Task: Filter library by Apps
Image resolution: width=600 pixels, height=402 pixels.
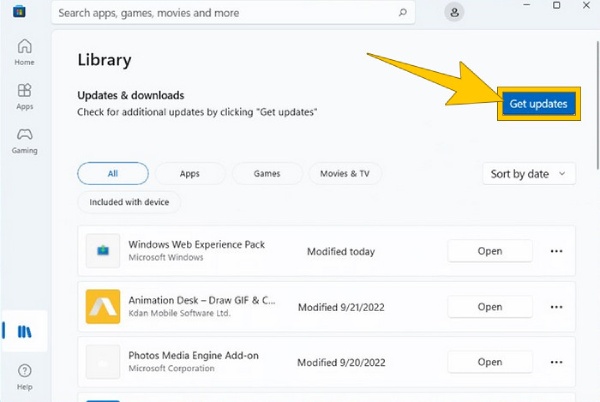Action: [x=190, y=174]
